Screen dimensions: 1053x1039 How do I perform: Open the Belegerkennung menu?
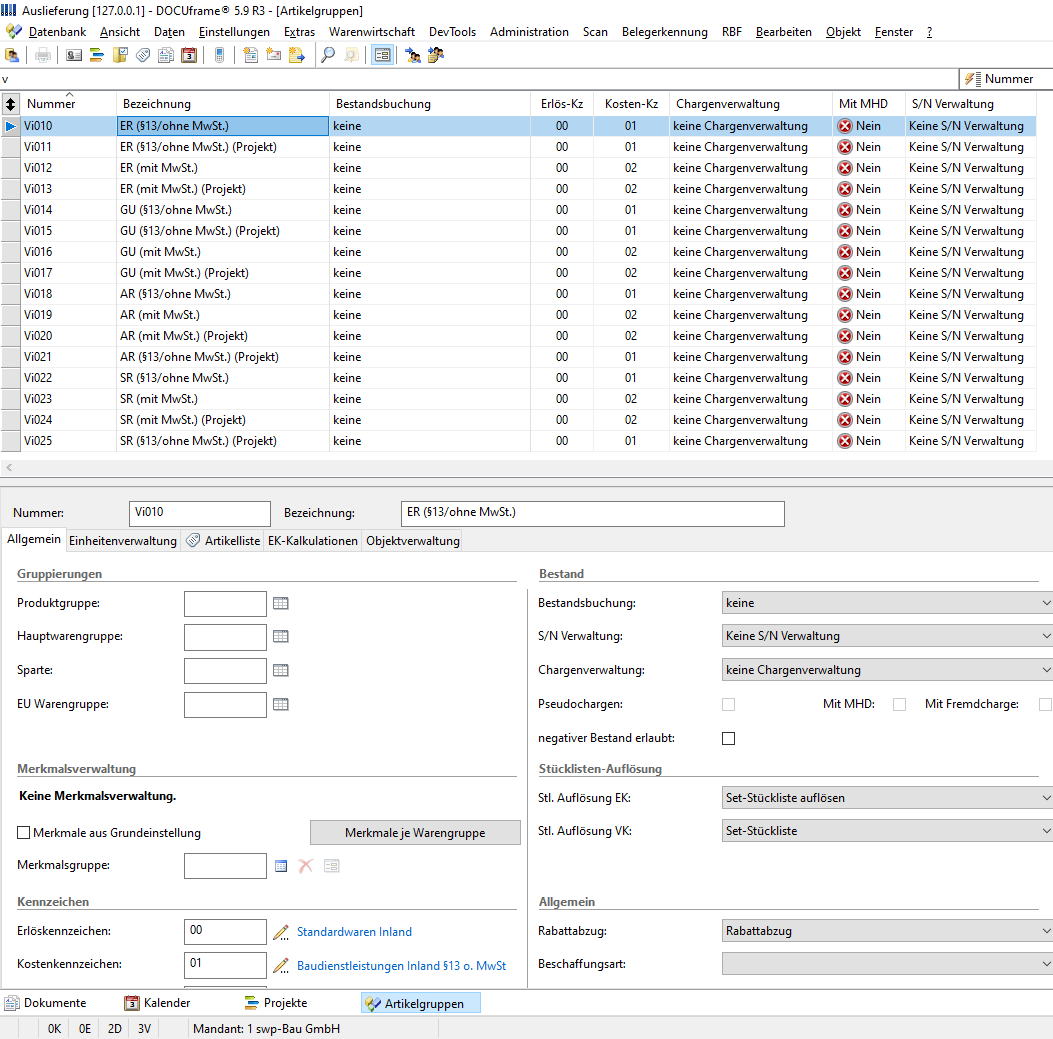click(664, 32)
